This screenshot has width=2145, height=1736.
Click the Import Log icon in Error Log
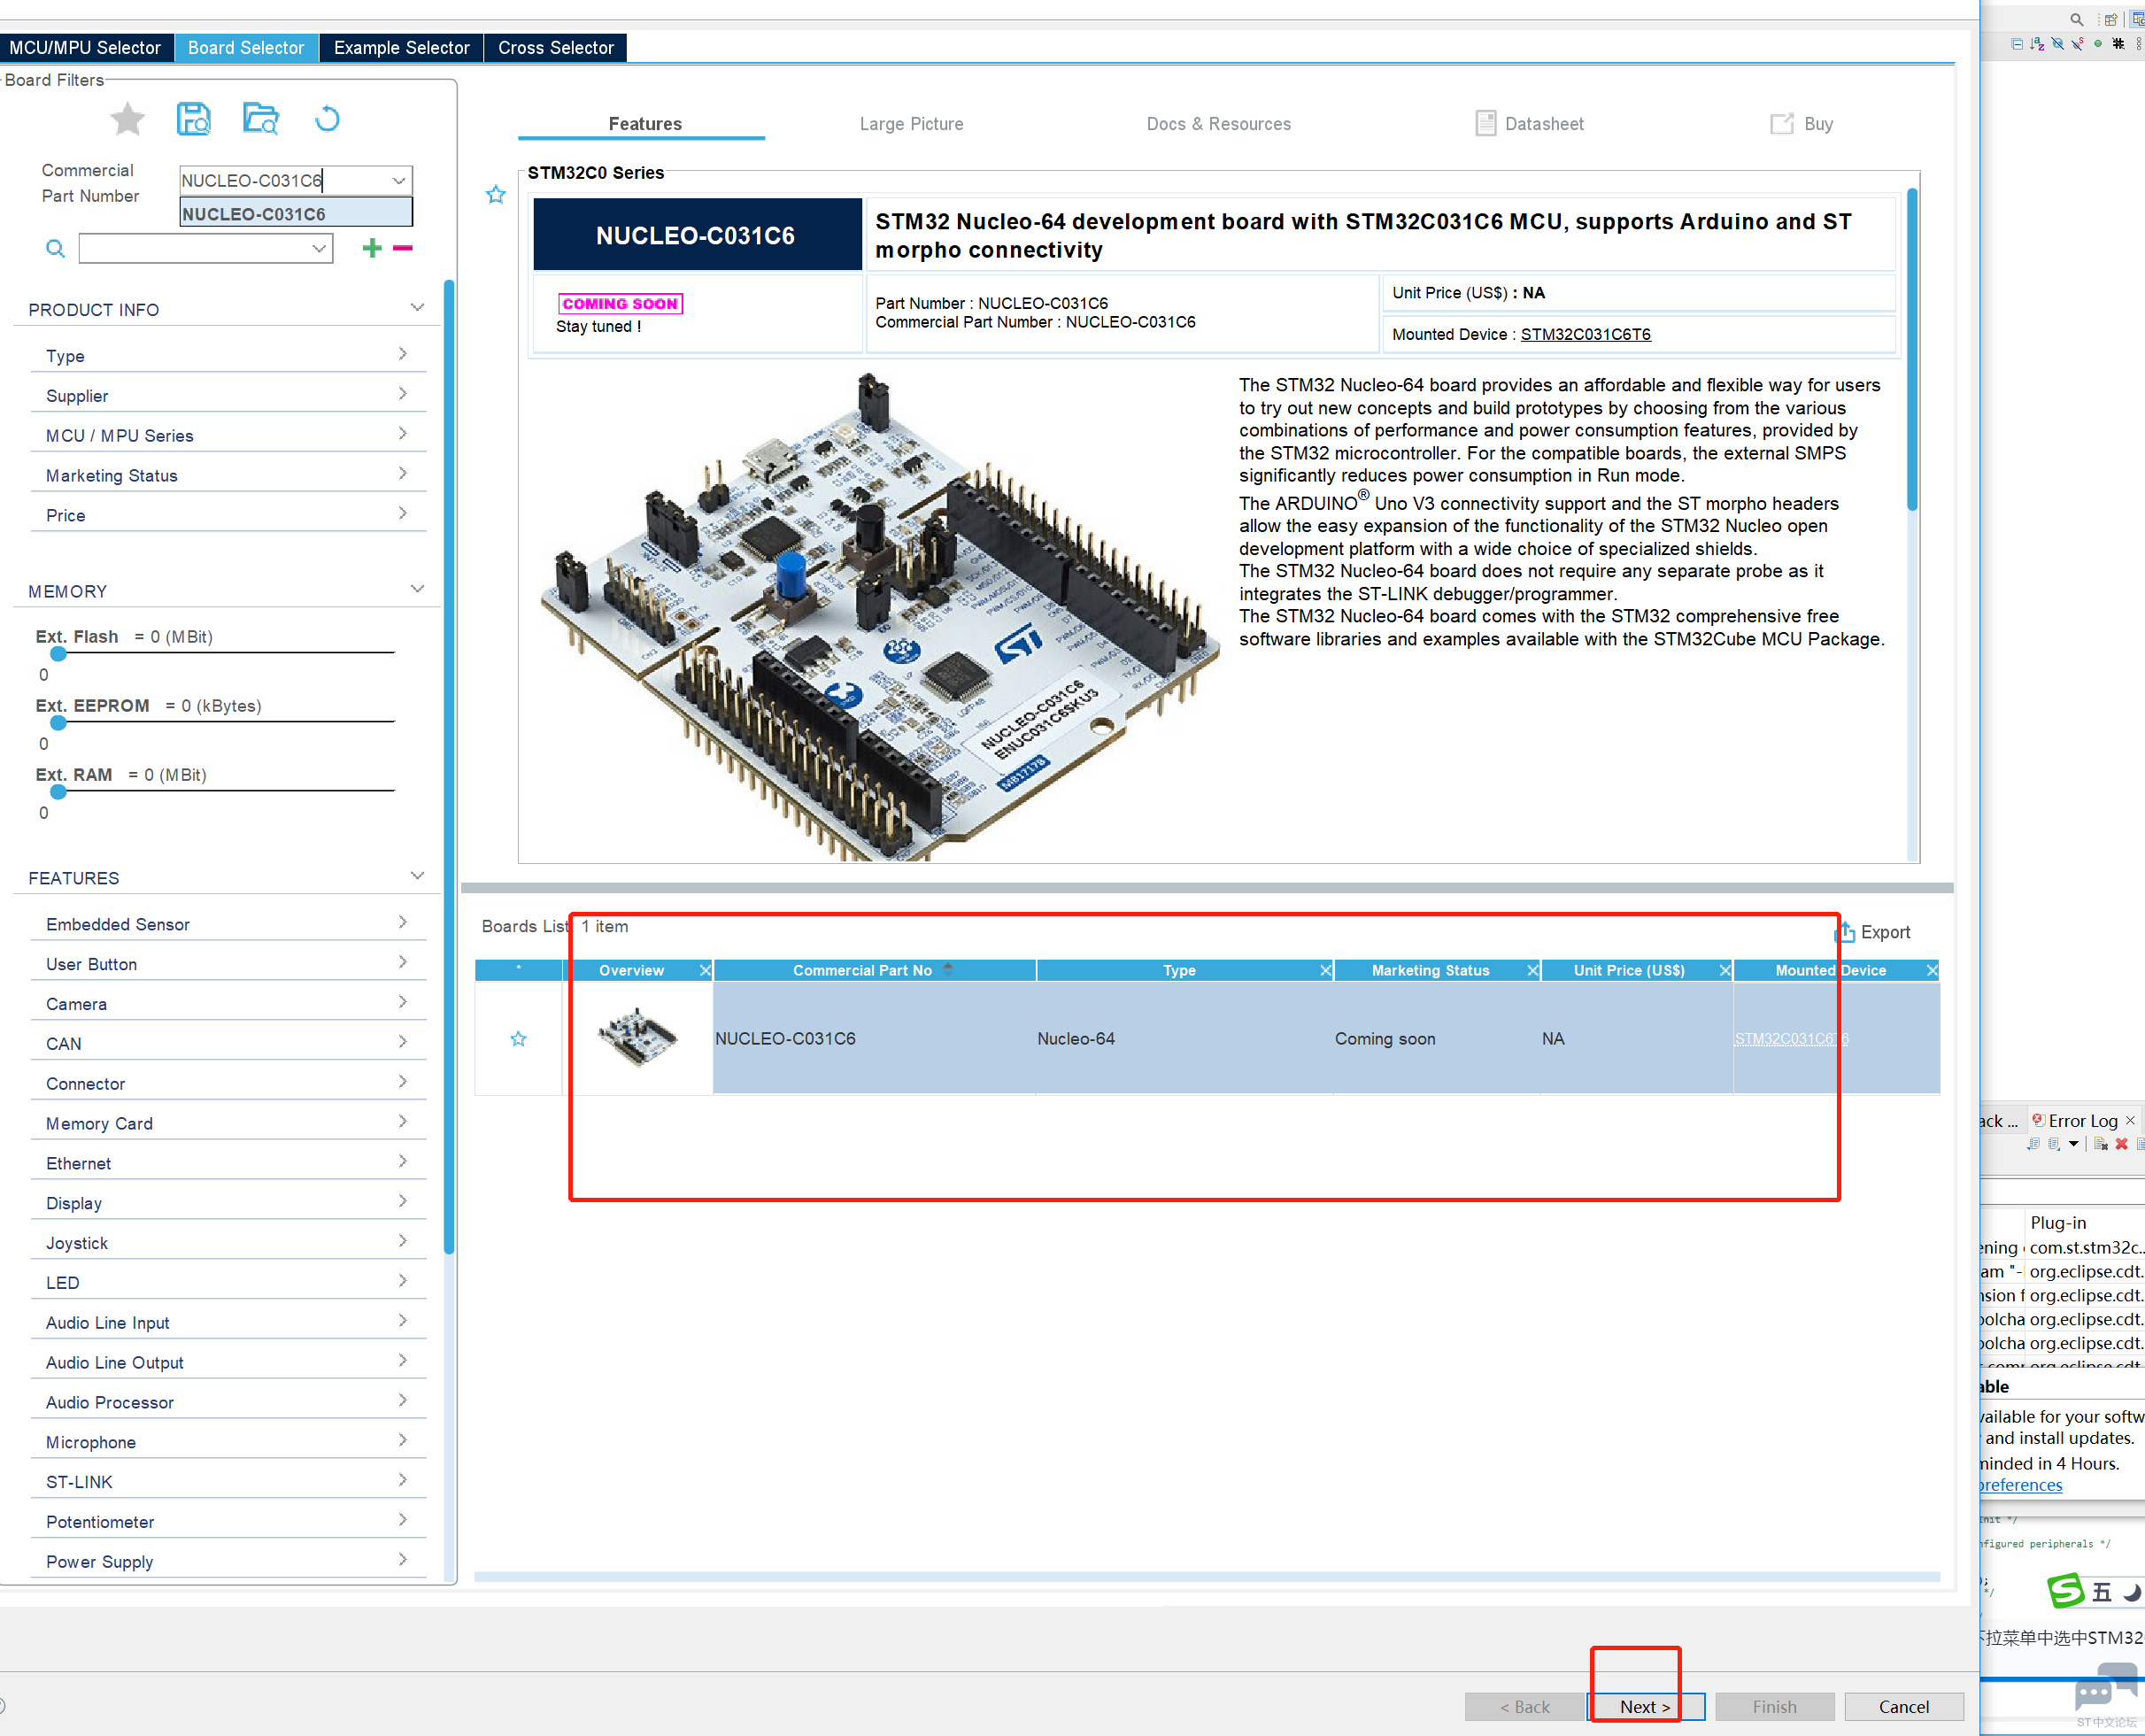[2053, 1144]
